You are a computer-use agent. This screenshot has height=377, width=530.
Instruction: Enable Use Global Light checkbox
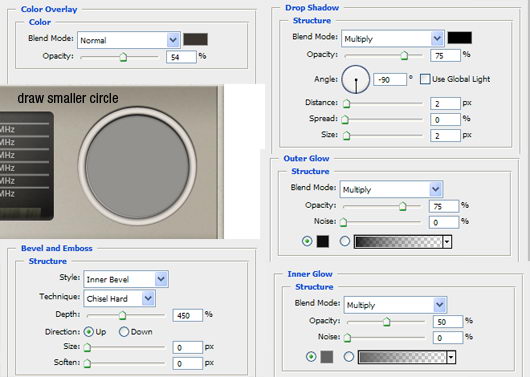click(425, 79)
